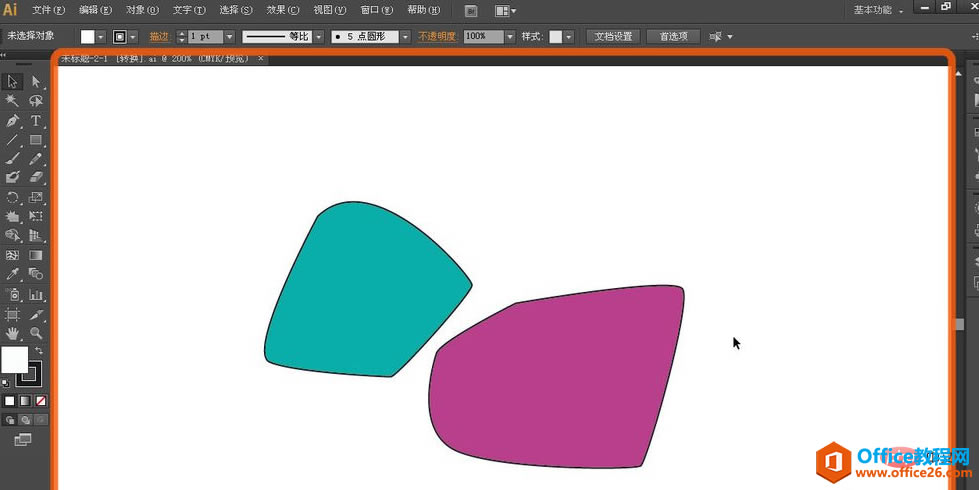Screen dimensions: 979x490
Task: Select the Zoom magnifier tool
Action: pyautogui.click(x=36, y=333)
